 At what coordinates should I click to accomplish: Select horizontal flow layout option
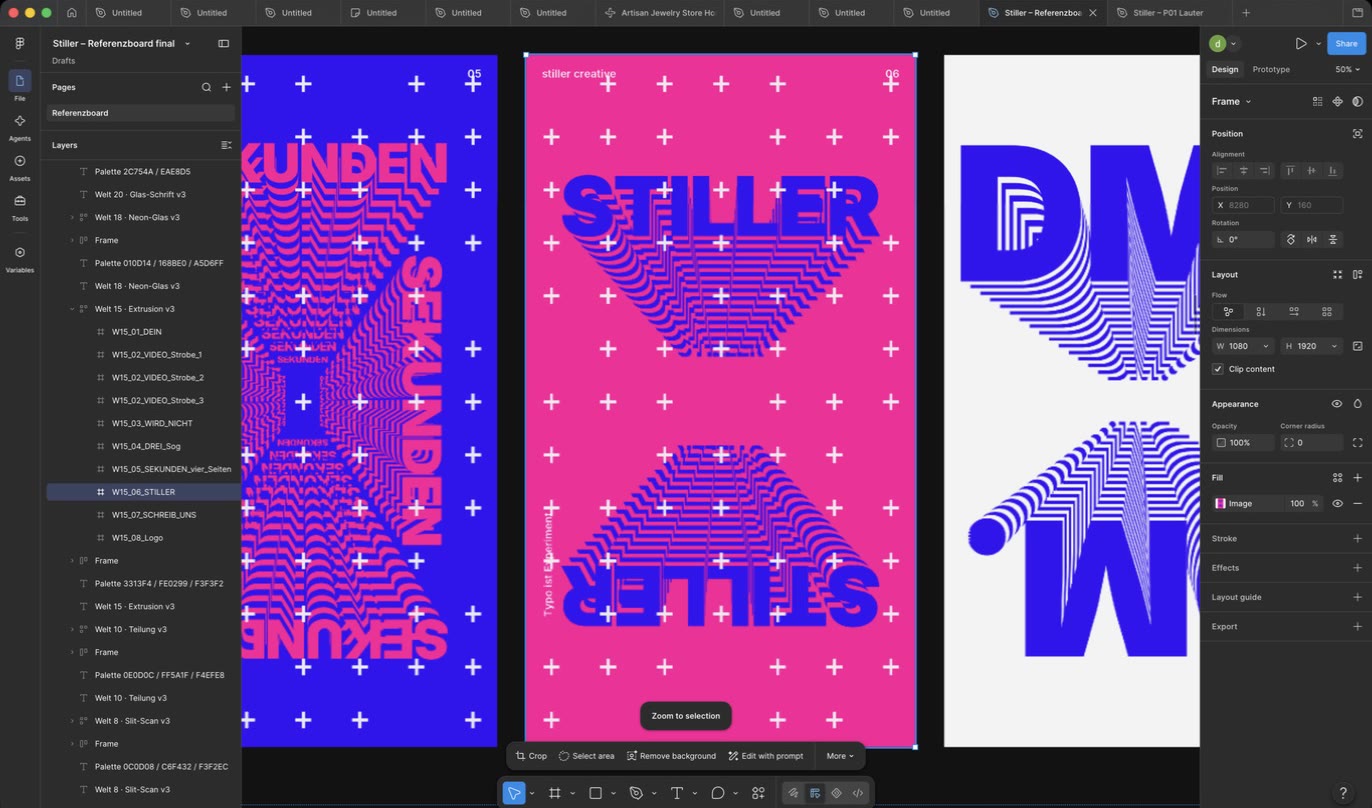[1294, 312]
